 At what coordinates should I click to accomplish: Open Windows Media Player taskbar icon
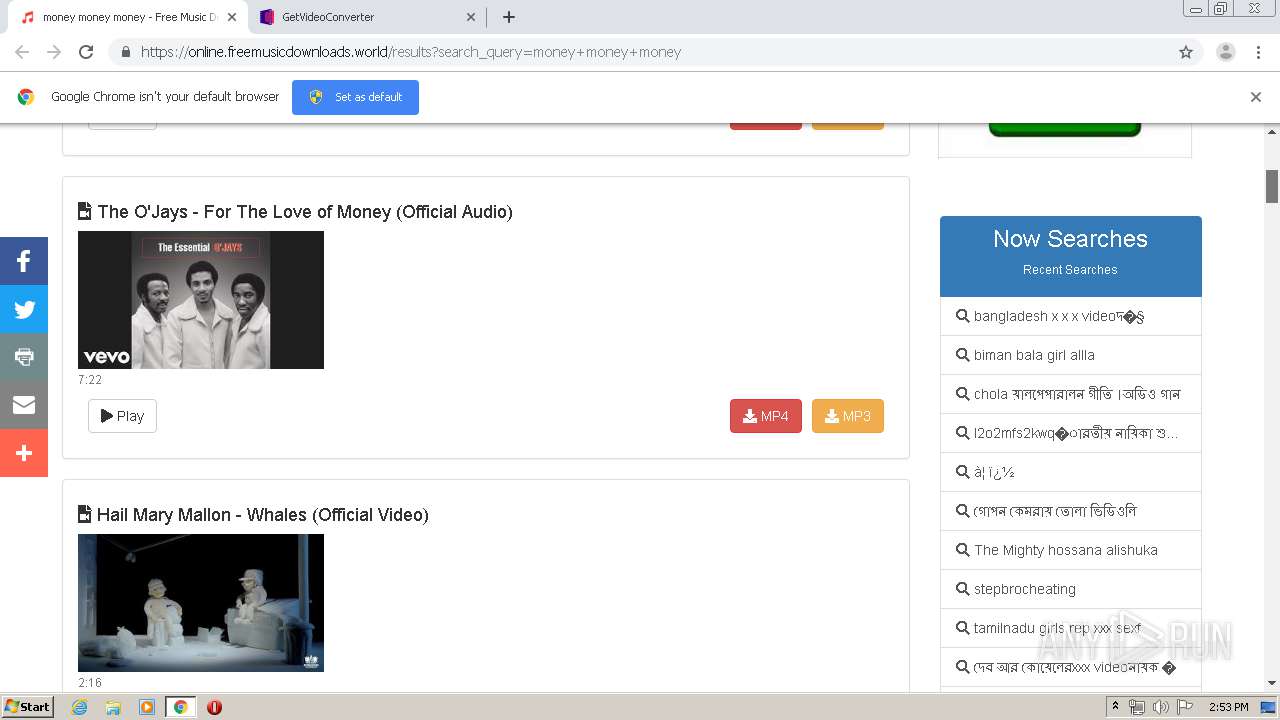pyautogui.click(x=147, y=707)
